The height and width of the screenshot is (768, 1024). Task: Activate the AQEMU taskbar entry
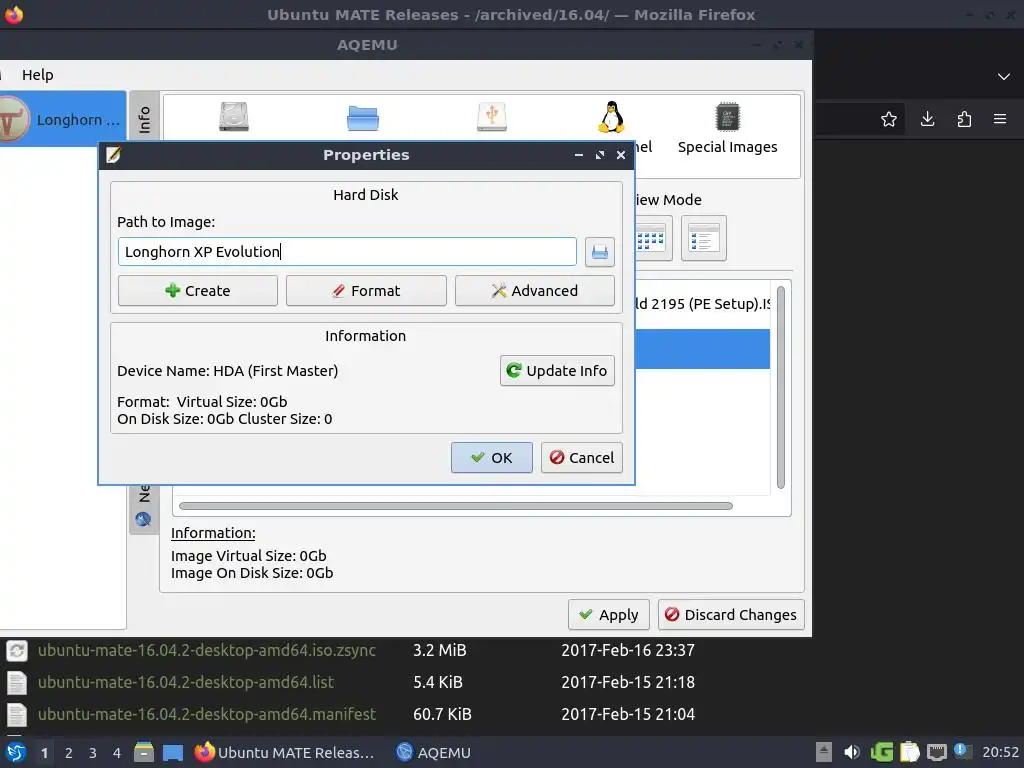click(434, 752)
